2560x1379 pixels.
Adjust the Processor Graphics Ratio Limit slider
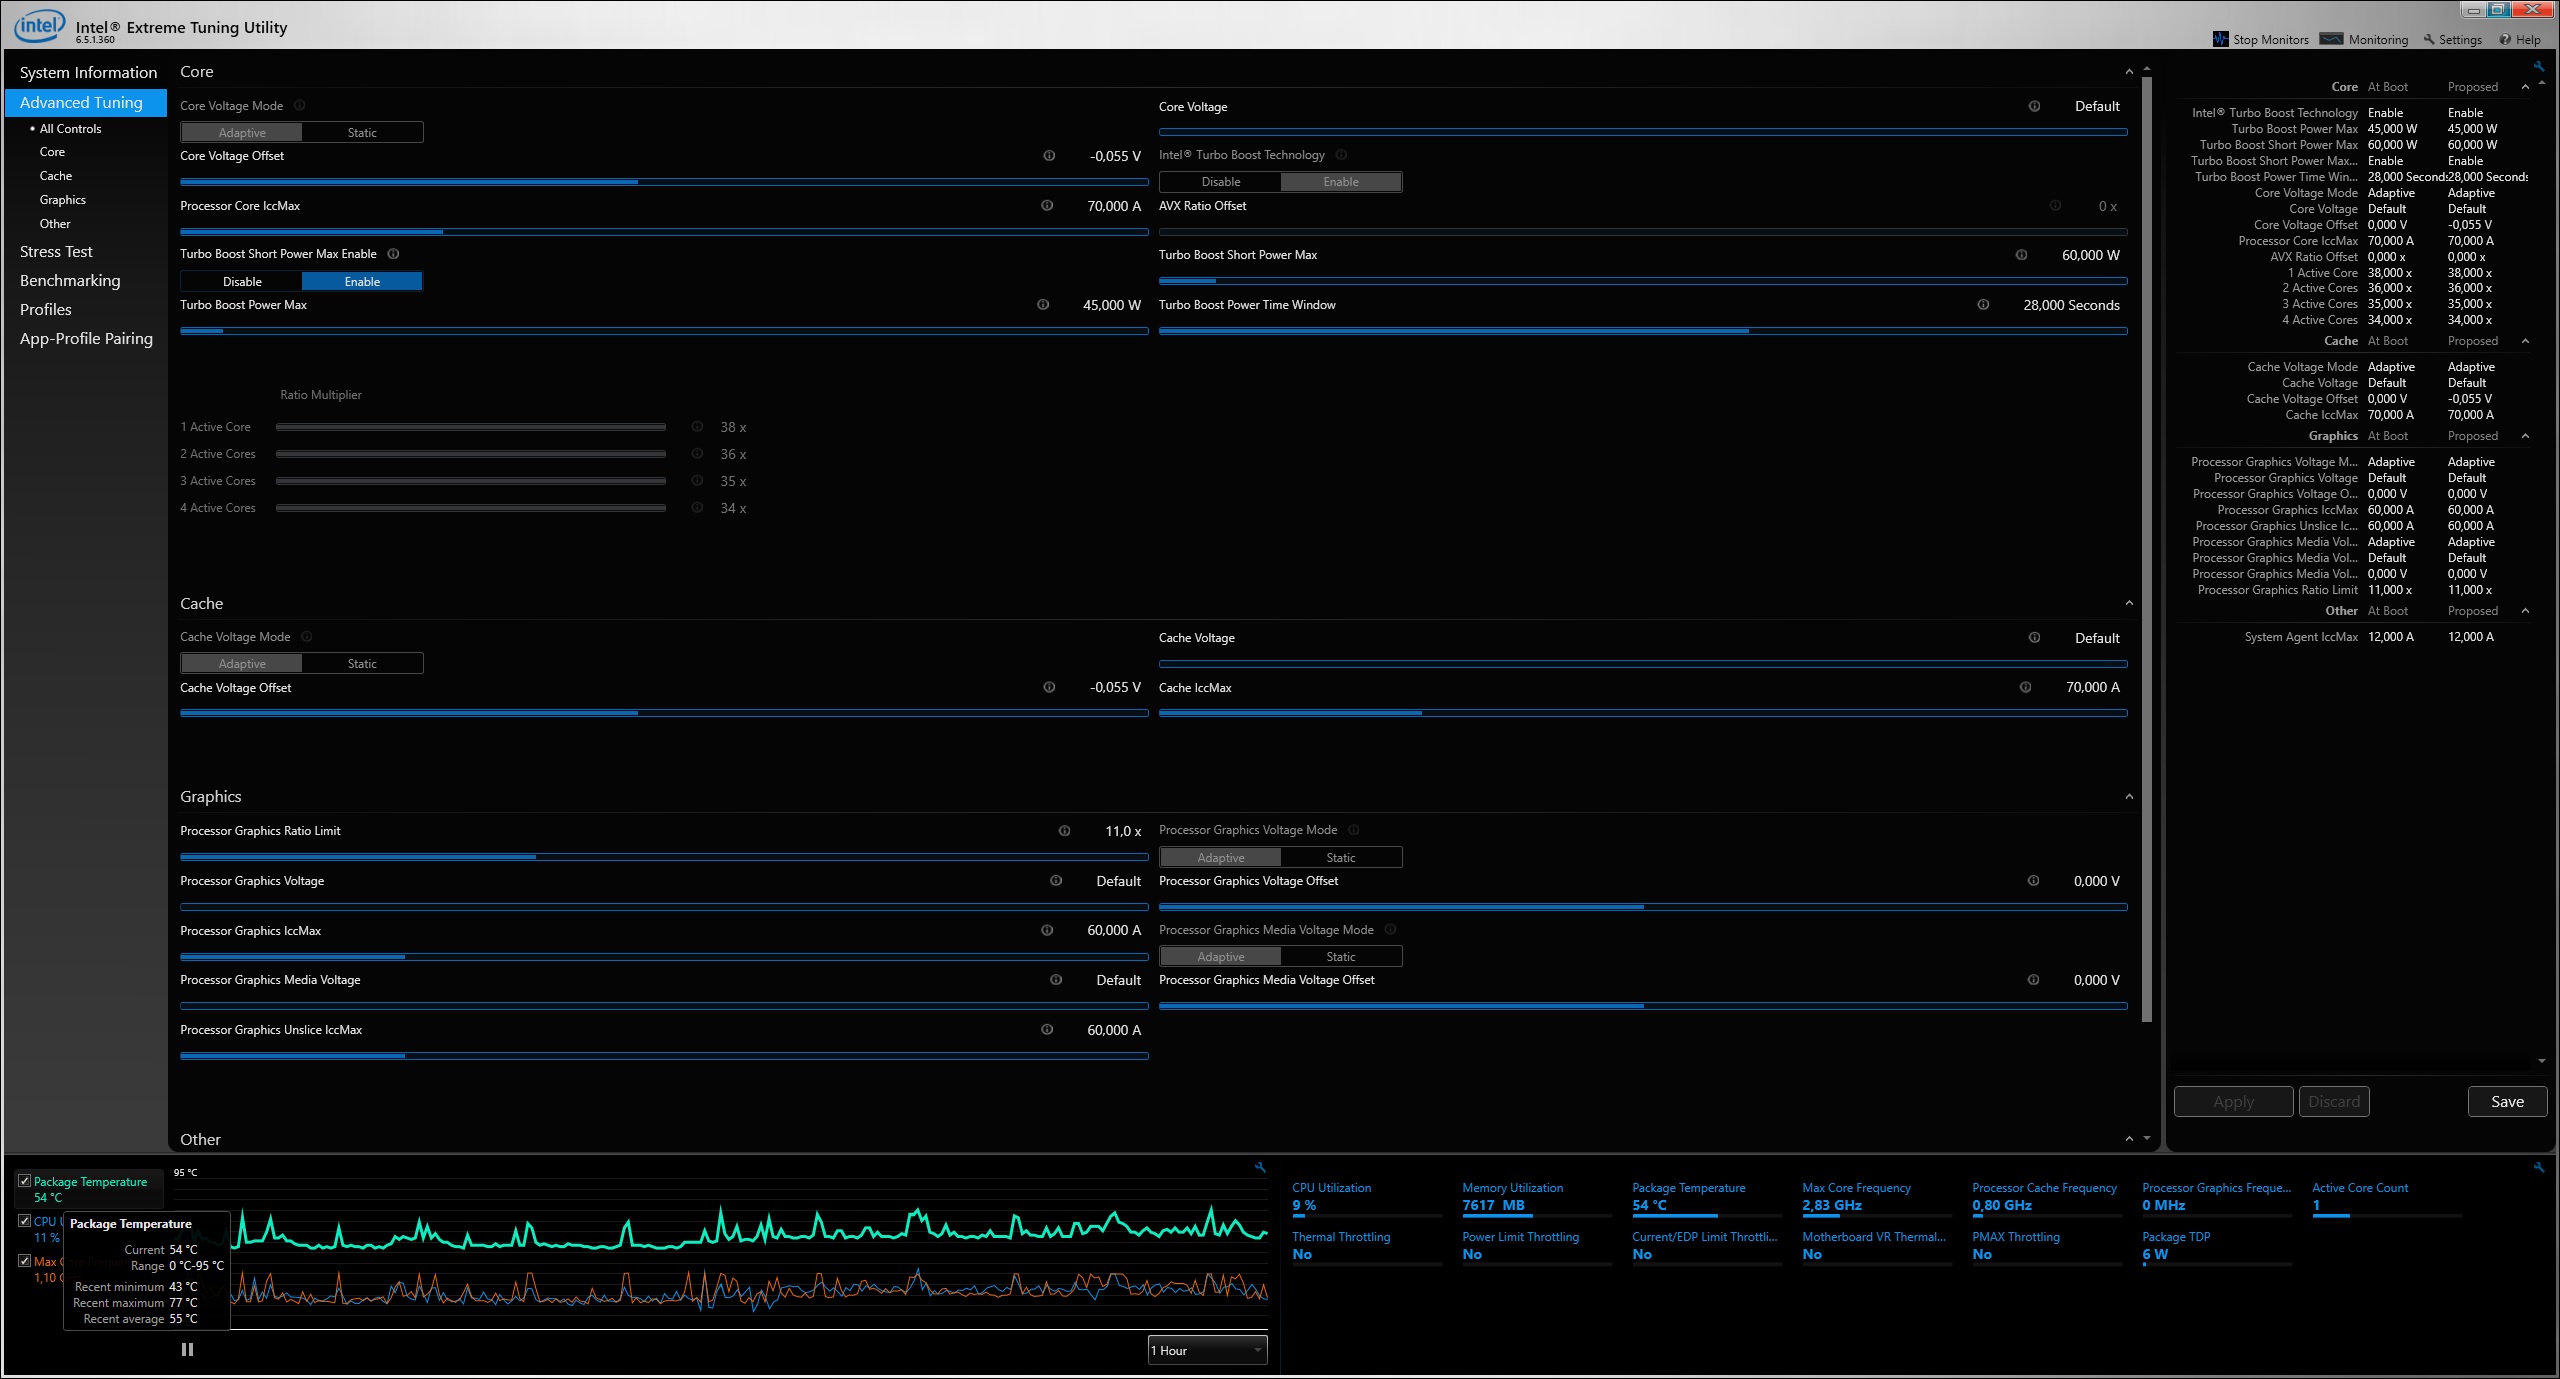coord(664,857)
